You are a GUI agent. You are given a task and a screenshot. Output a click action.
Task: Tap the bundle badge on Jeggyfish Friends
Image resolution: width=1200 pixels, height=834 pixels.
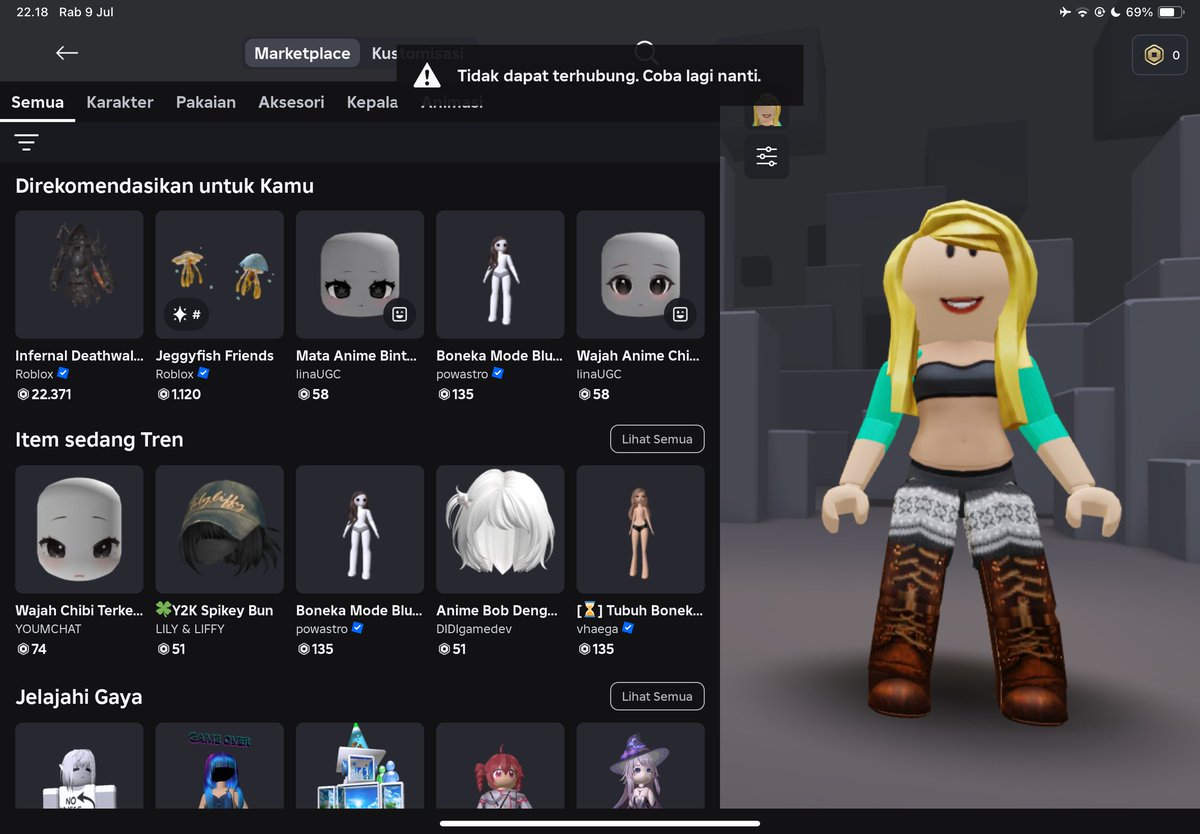click(187, 314)
